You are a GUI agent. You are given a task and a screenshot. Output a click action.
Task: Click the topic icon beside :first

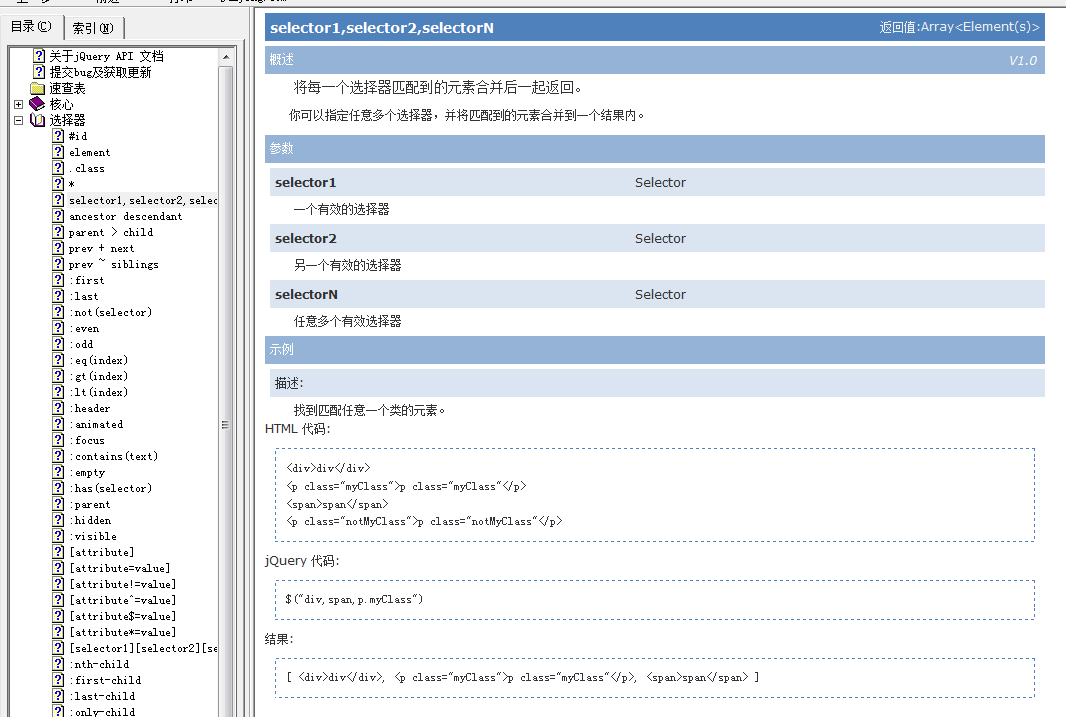(x=58, y=280)
